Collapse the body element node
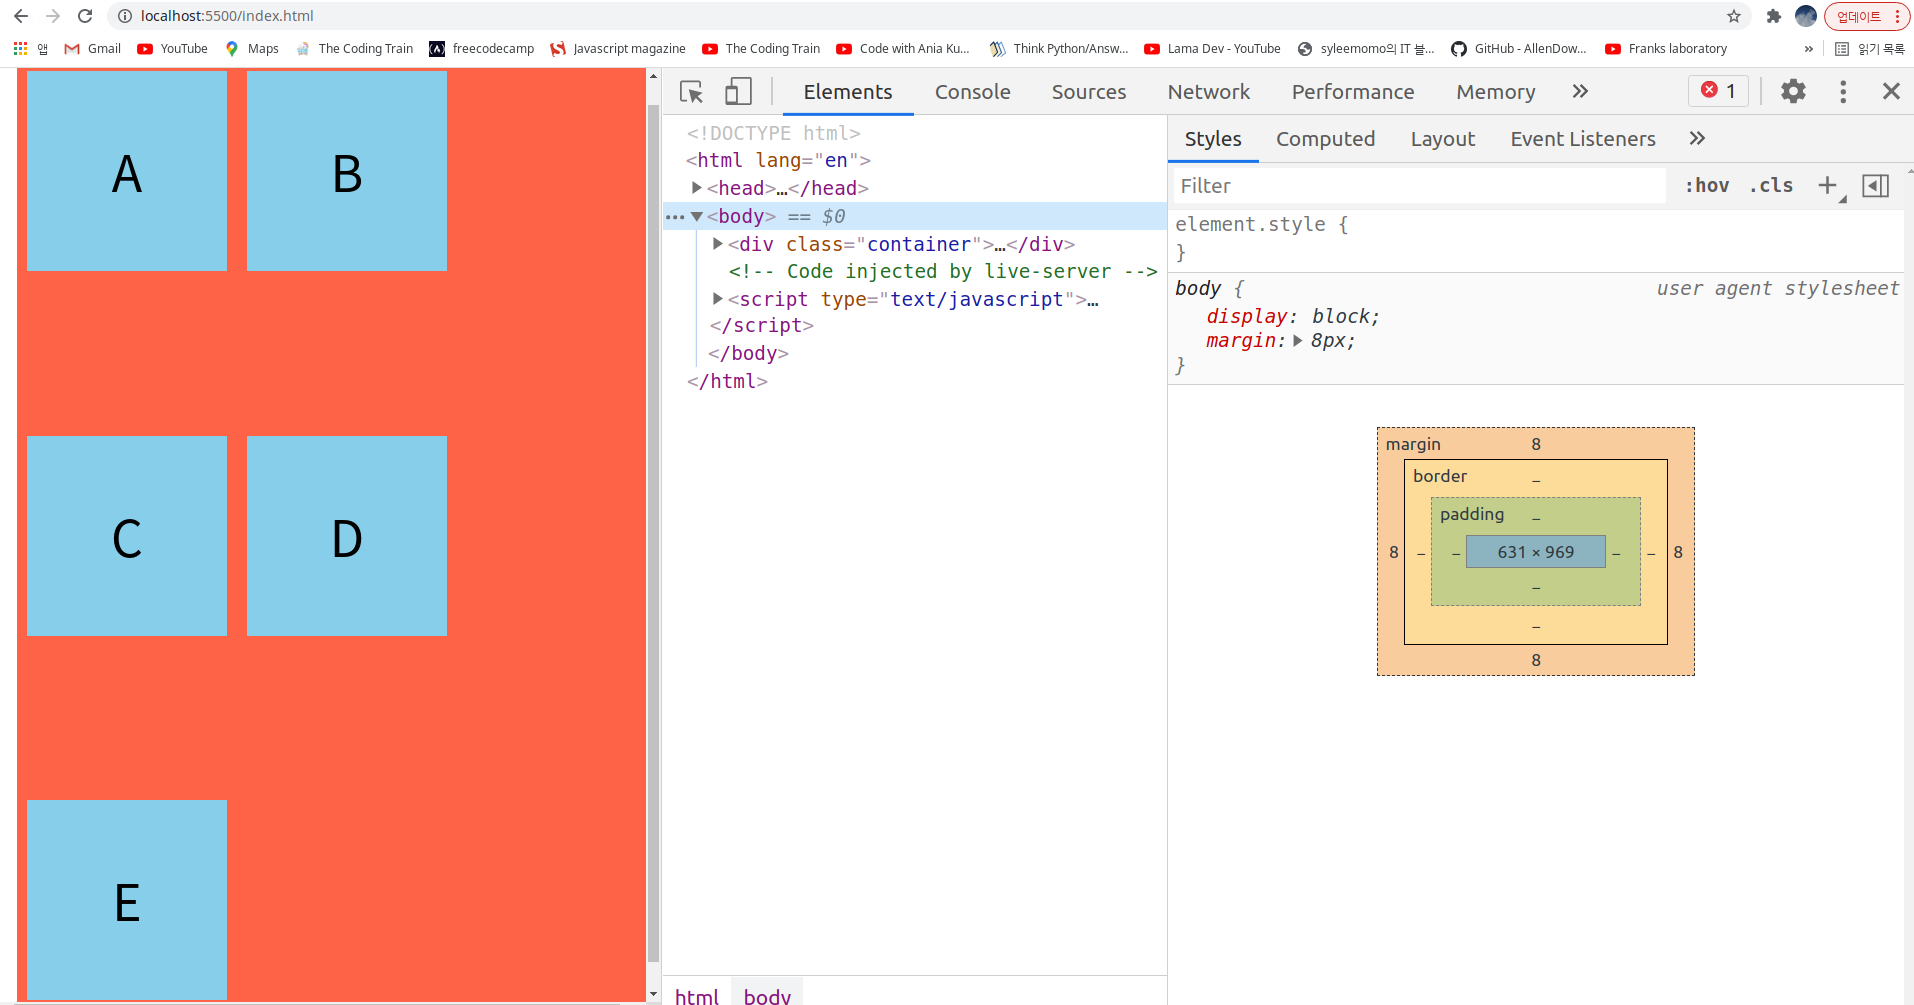Viewport: 1914px width, 1005px height. (697, 216)
